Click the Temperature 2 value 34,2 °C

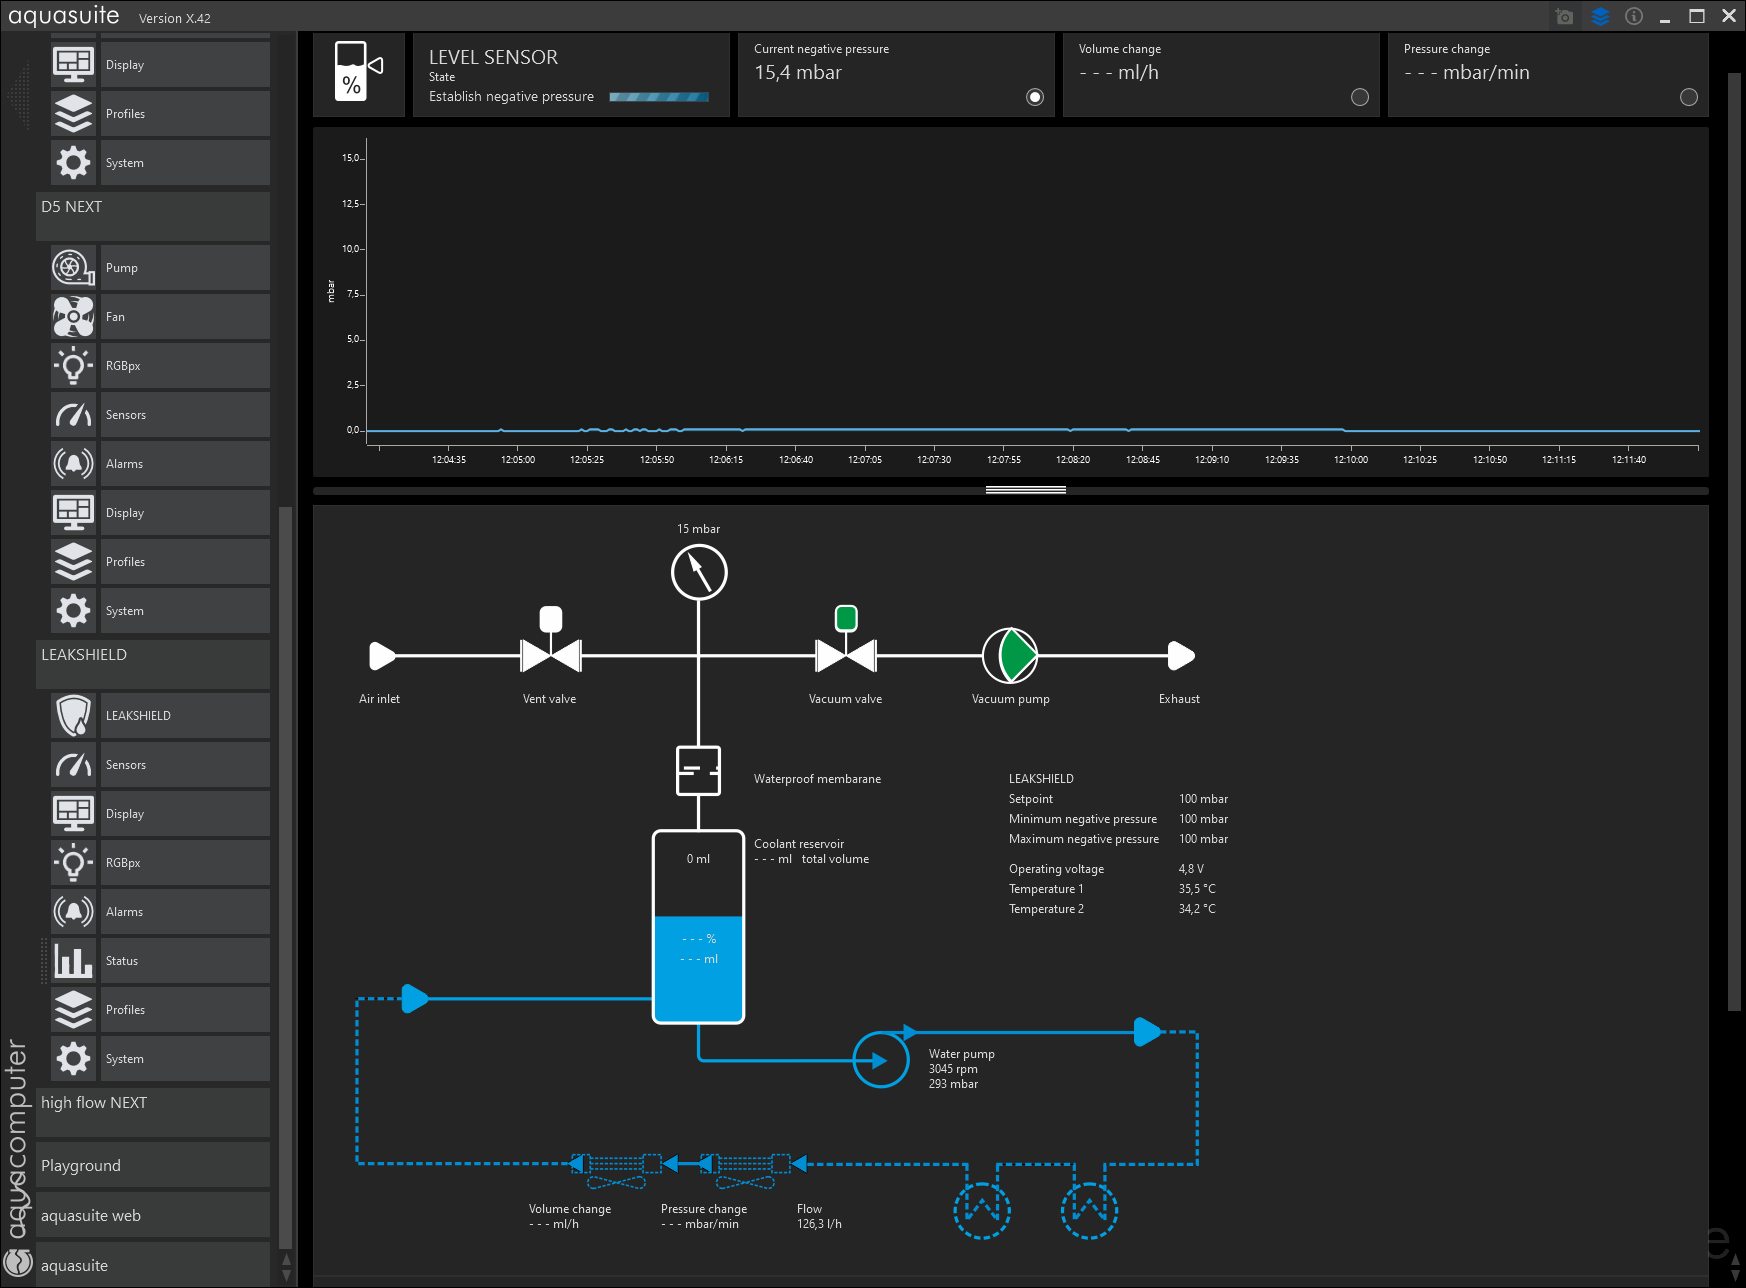coord(1197,909)
